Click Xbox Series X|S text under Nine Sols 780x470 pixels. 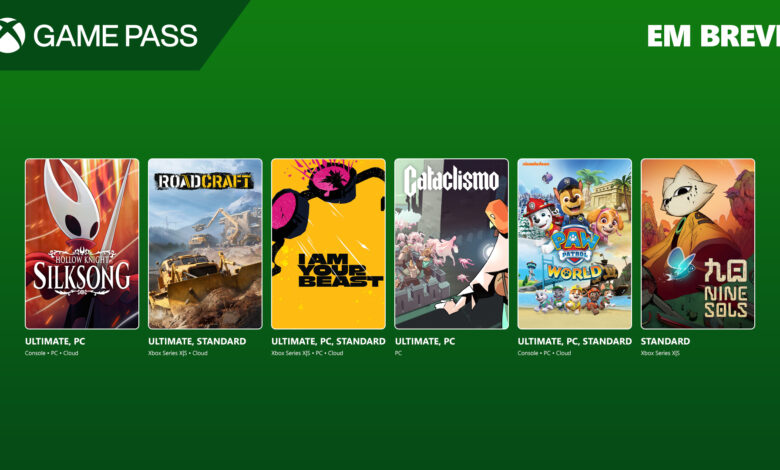point(660,353)
